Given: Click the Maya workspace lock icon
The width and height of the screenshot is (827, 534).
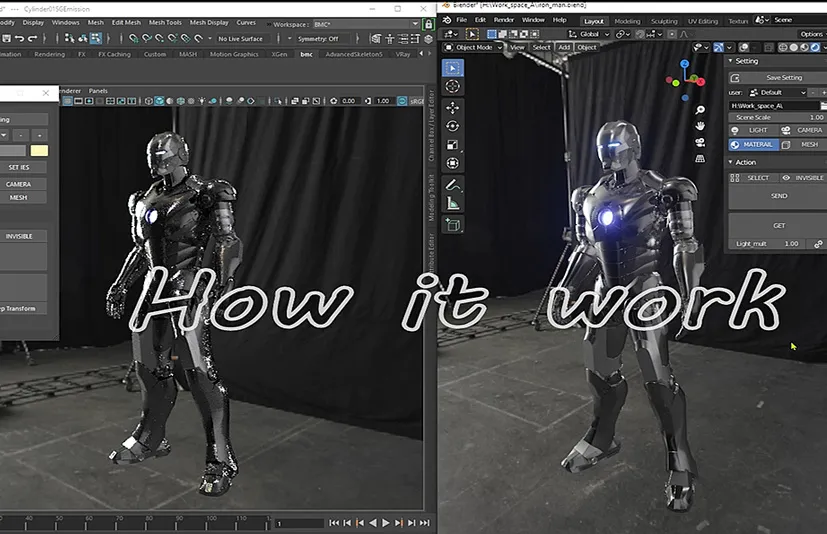Looking at the screenshot, I should coord(429,24).
